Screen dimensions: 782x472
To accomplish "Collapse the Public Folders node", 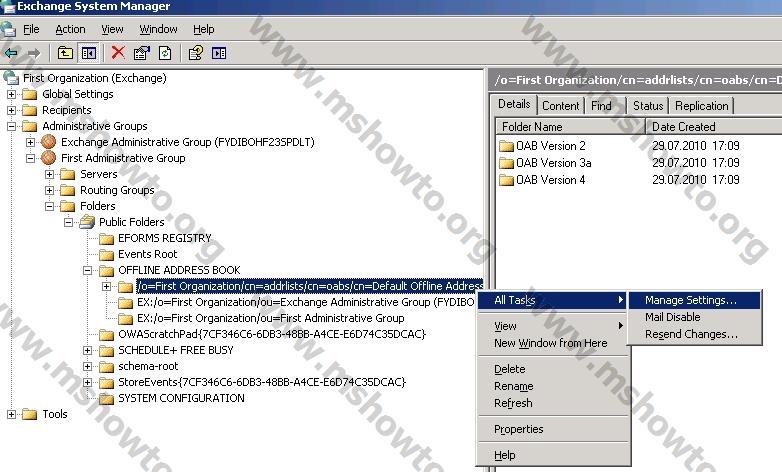I will 68,222.
